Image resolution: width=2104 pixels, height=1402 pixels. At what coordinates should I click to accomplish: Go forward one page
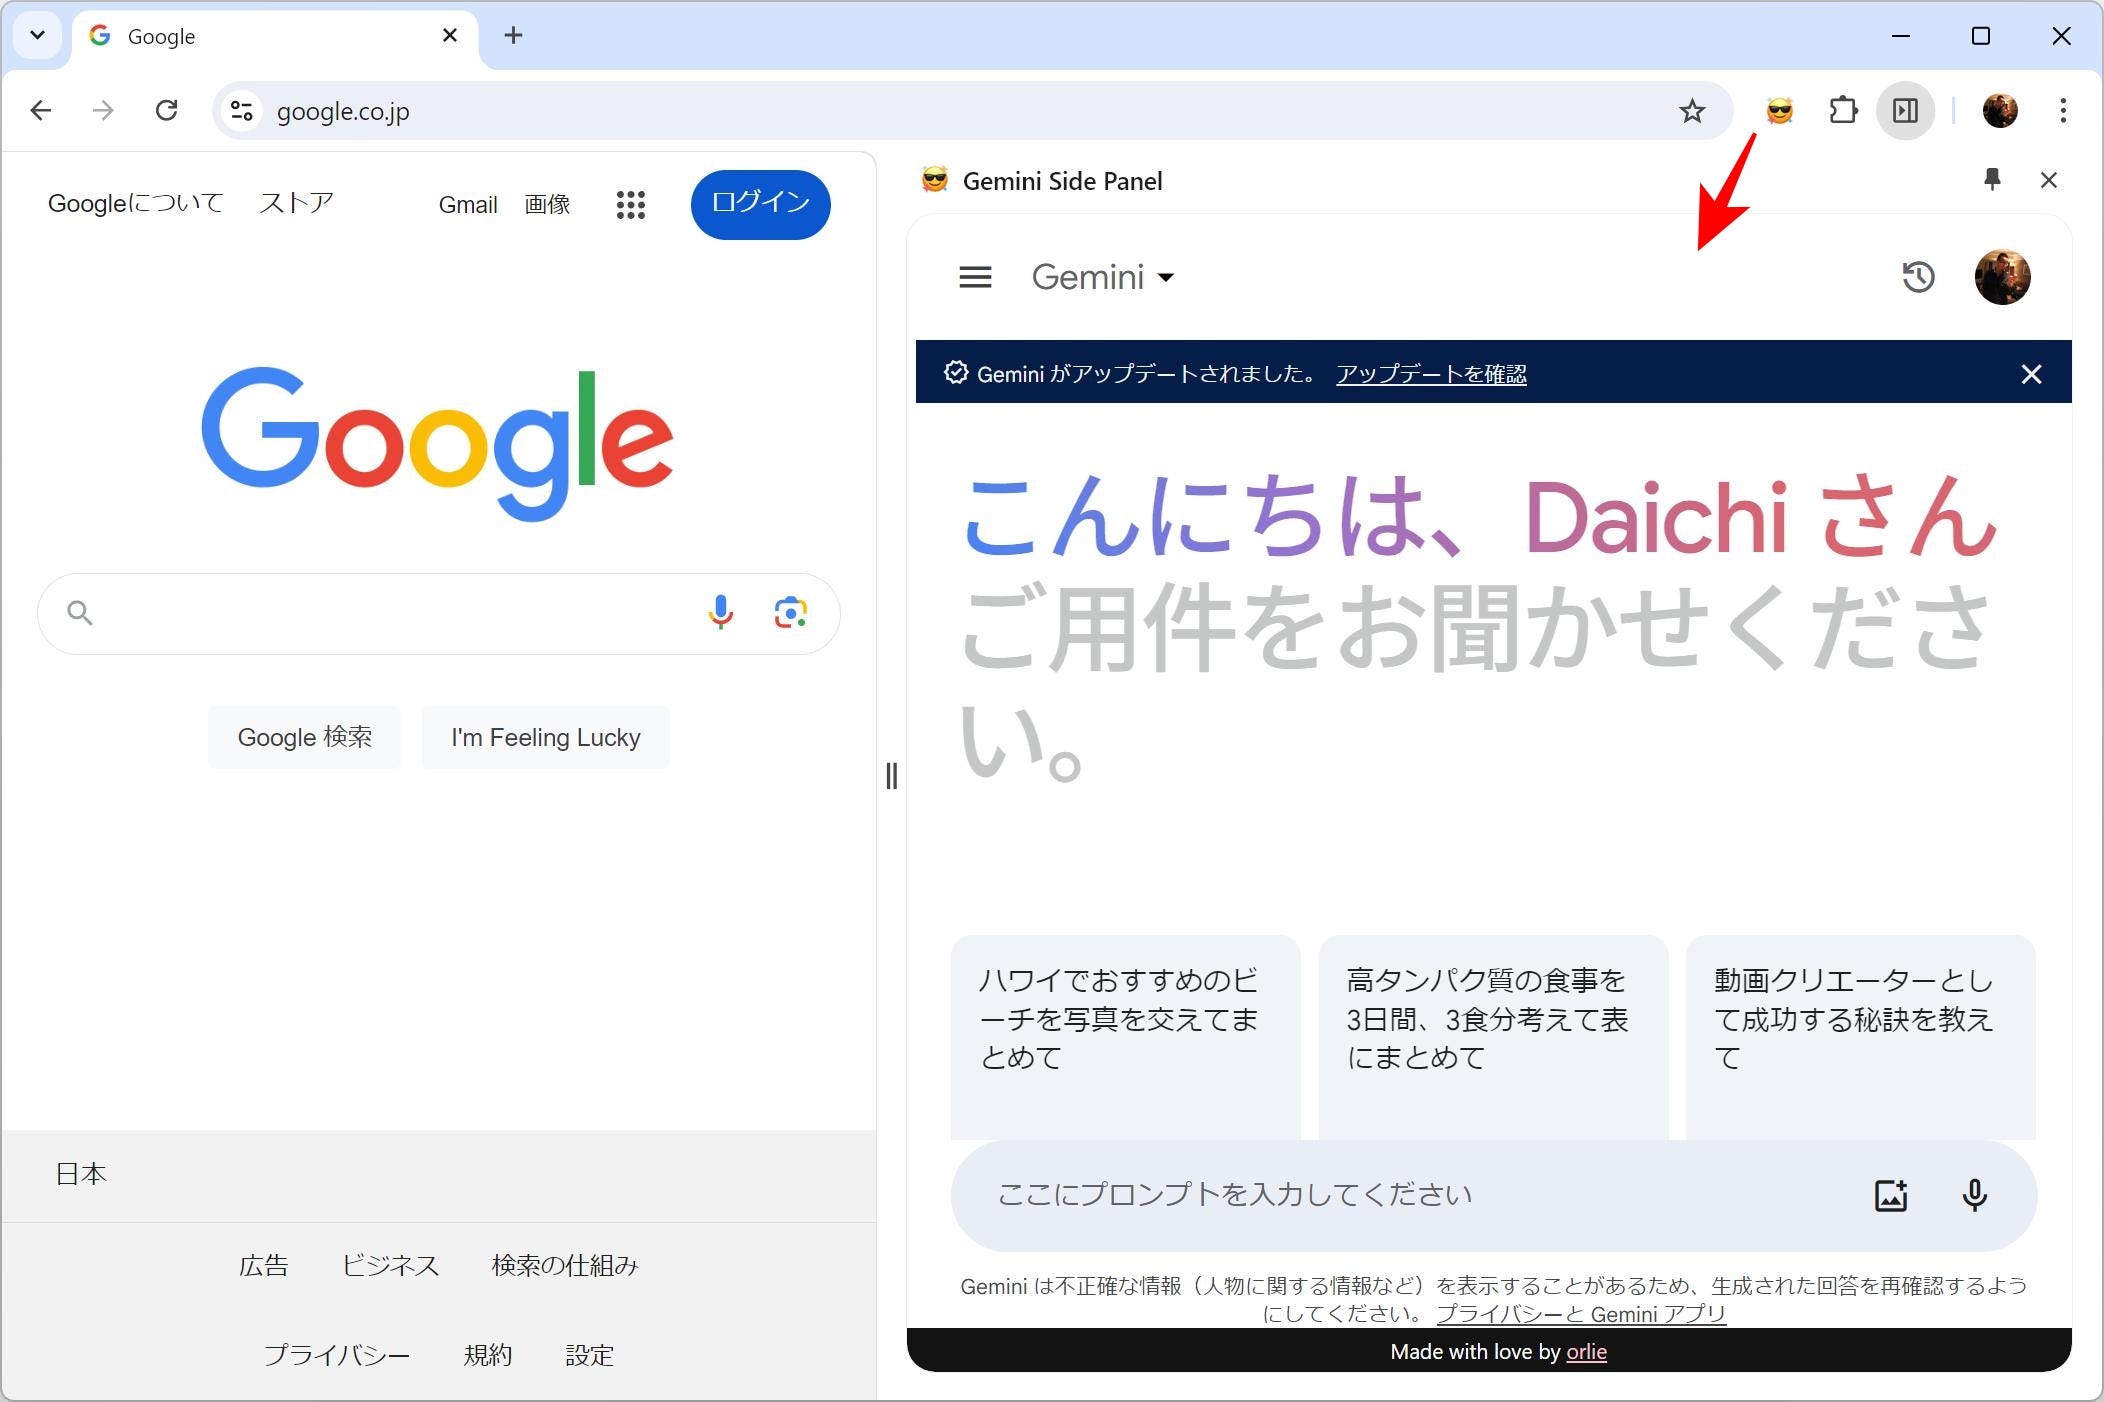tap(103, 111)
